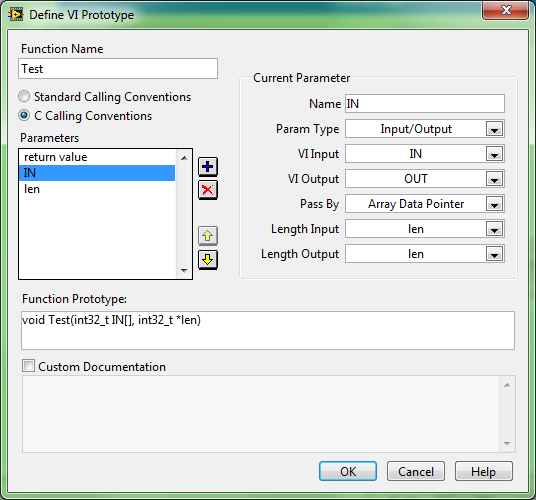The width and height of the screenshot is (536, 500).
Task: Click the Function Name text field
Action: coord(118,69)
